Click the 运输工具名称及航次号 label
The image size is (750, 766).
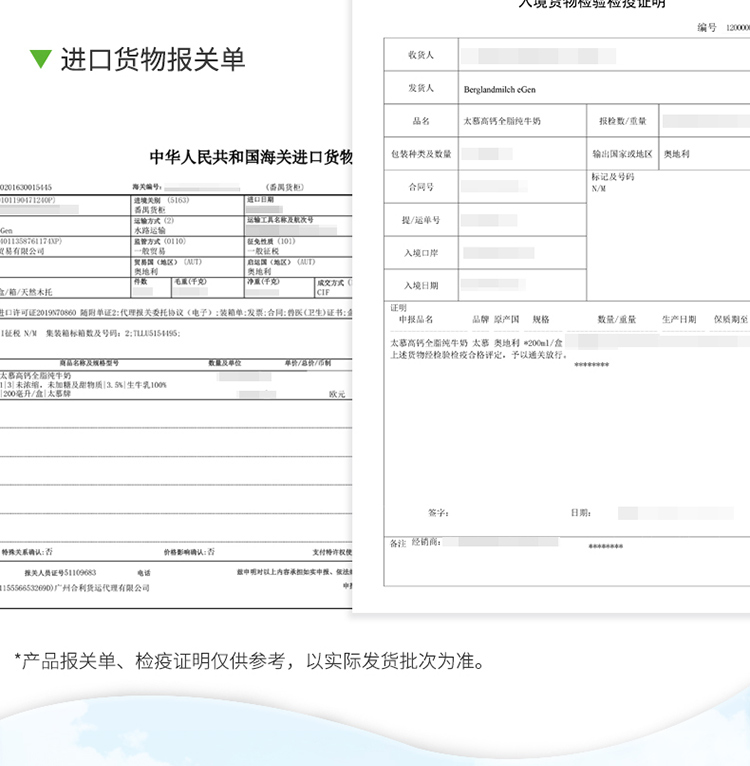pyautogui.click(x=280, y=220)
